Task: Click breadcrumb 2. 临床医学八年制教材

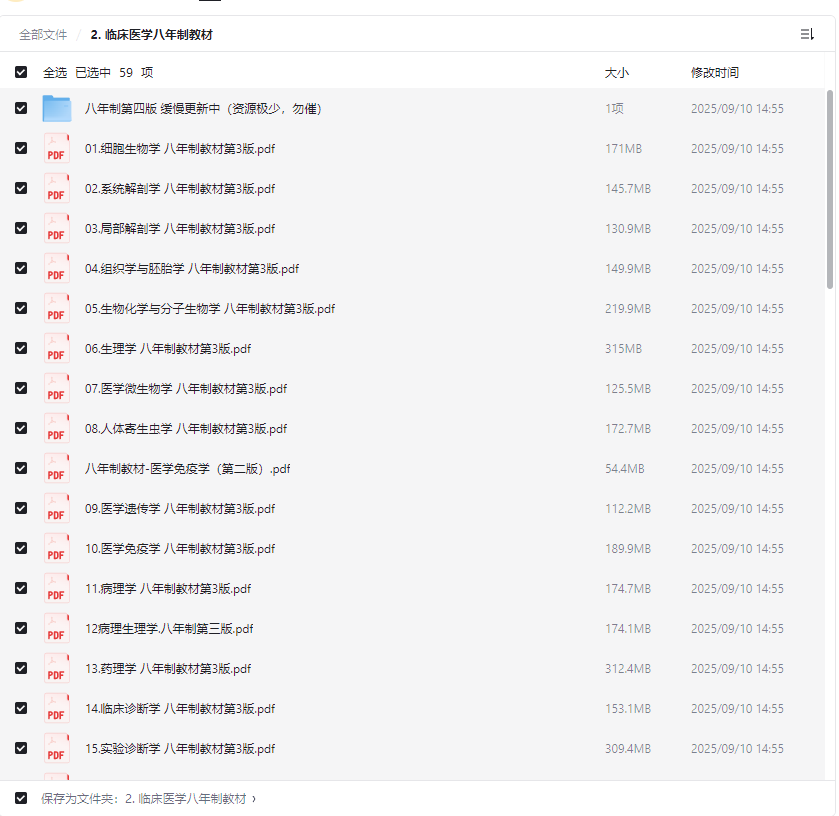Action: [x=151, y=35]
